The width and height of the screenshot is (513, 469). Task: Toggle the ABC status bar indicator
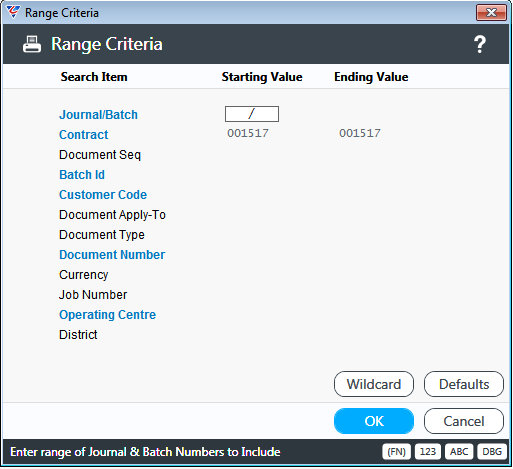point(459,452)
